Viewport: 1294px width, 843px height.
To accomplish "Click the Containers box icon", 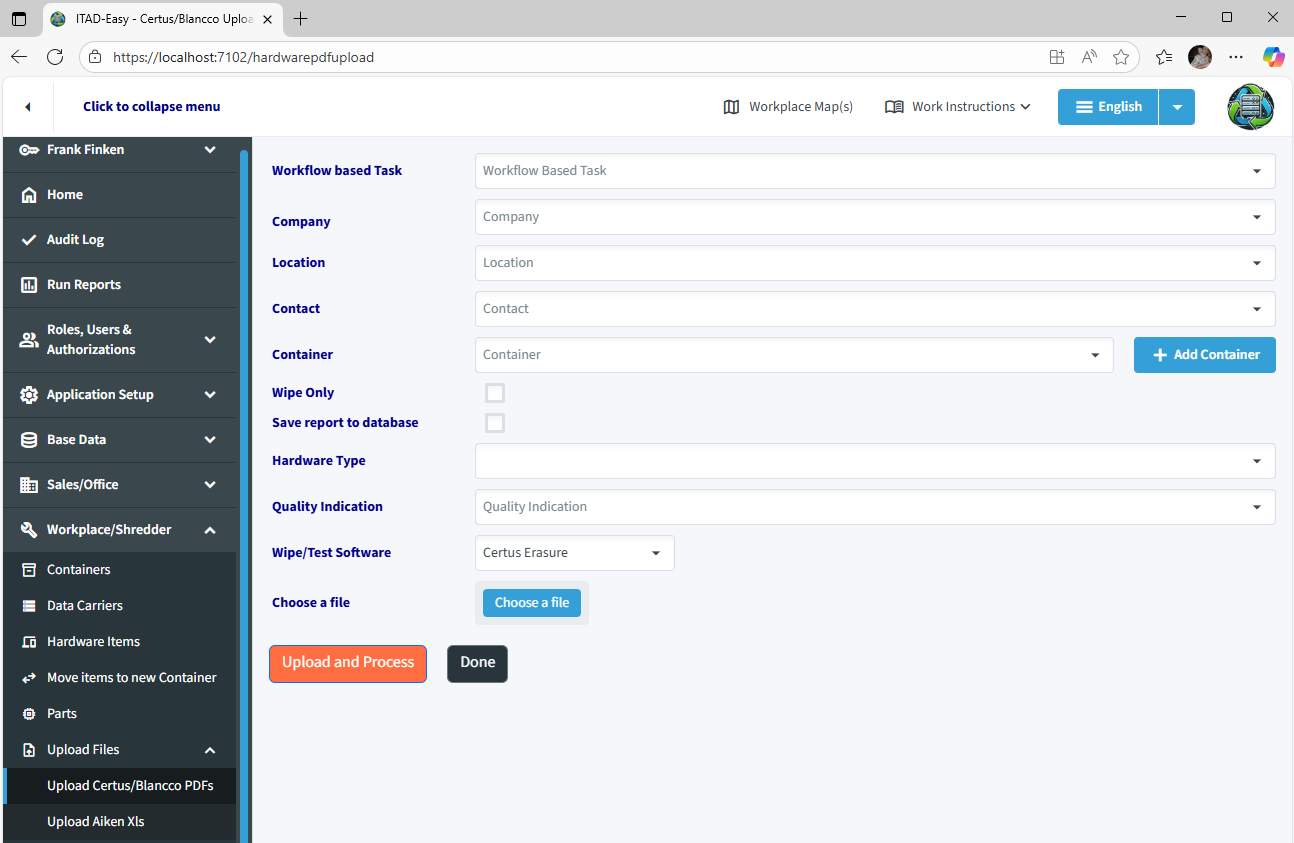I will point(29,570).
